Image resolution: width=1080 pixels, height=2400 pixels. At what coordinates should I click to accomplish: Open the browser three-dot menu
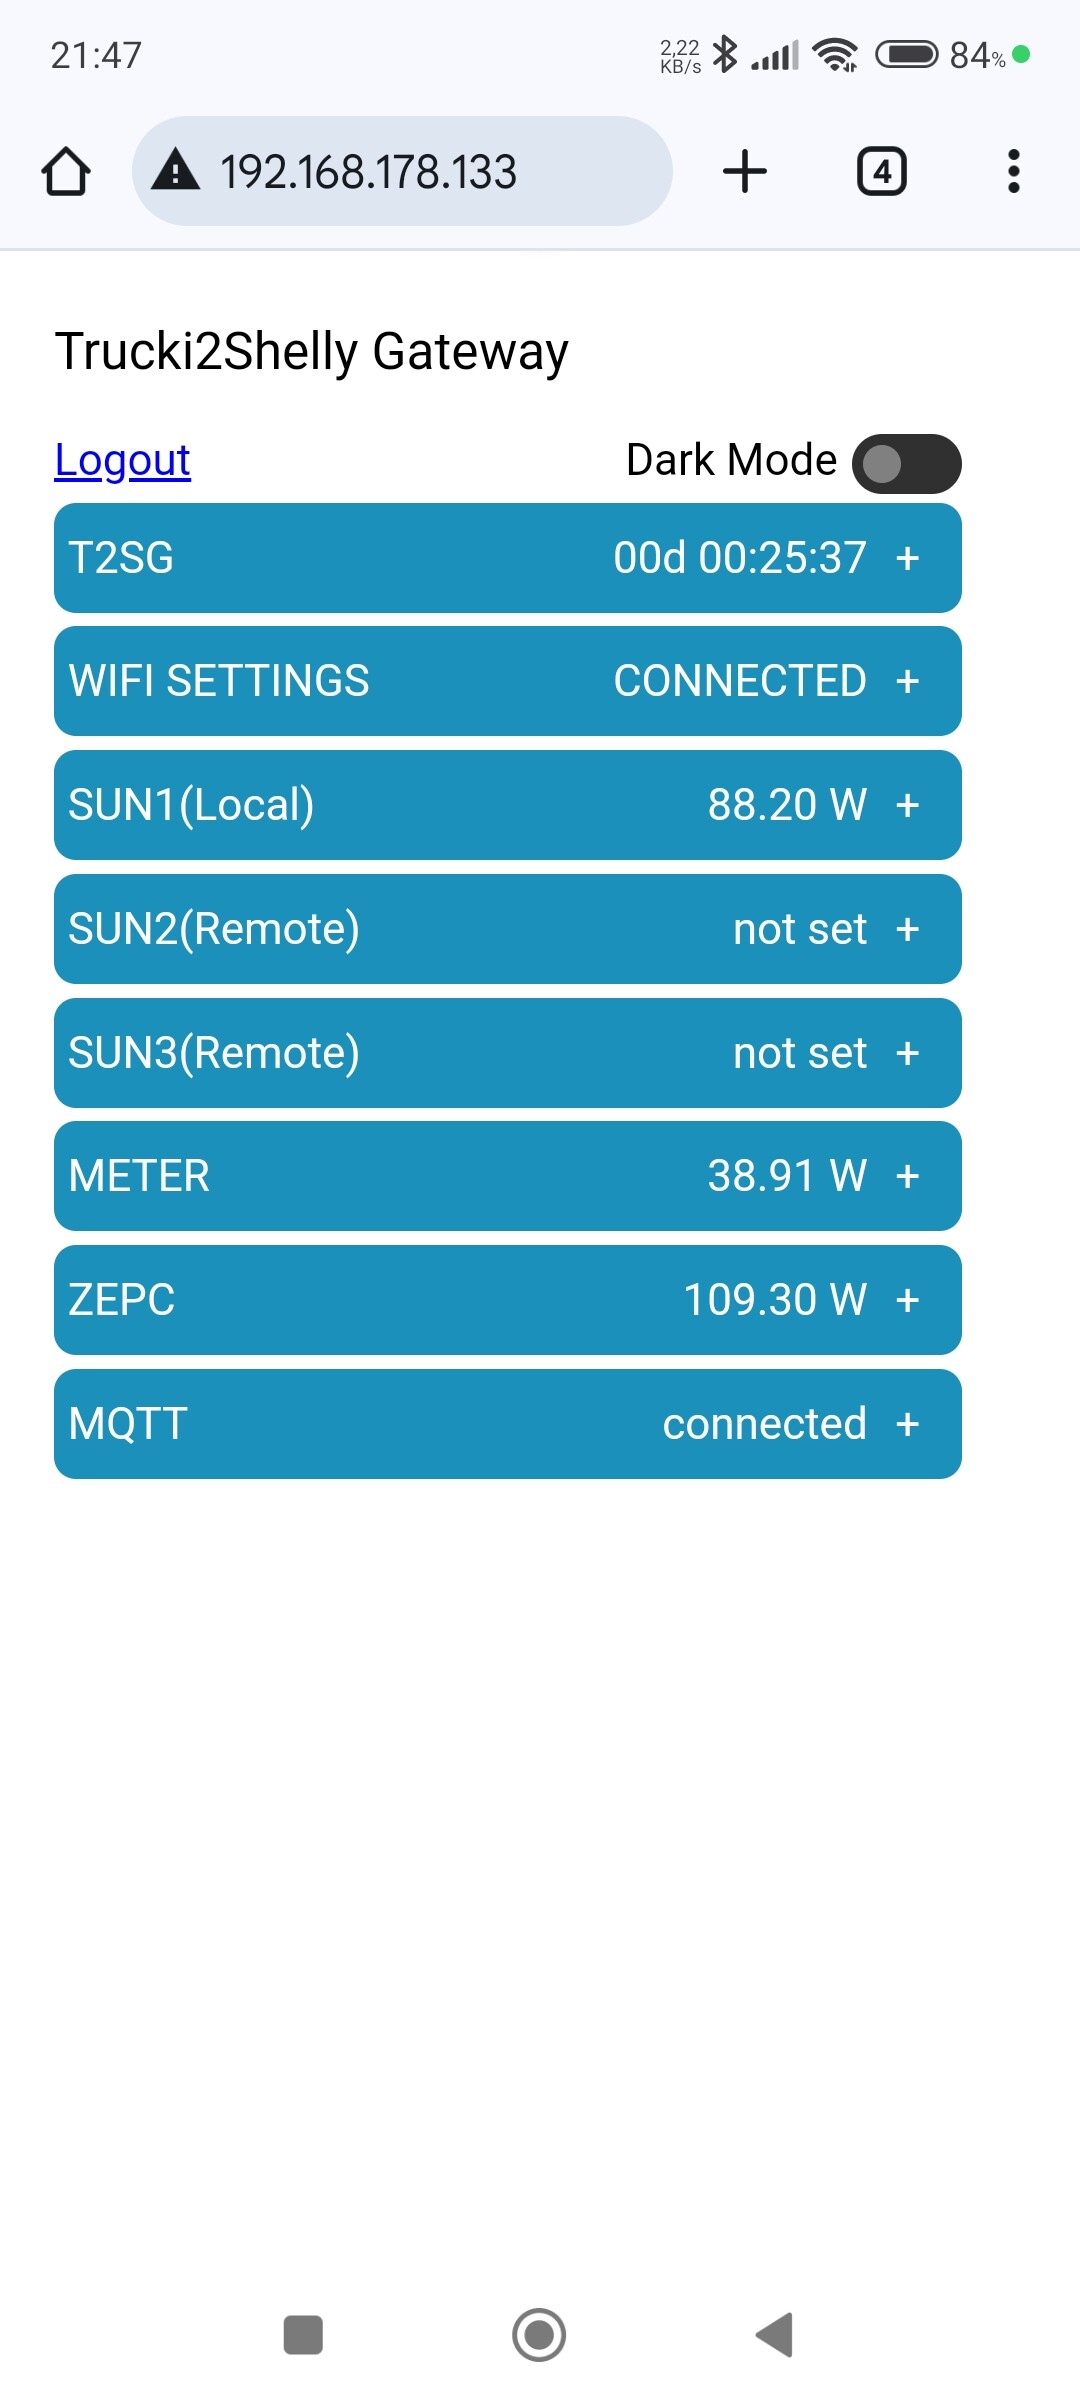pyautogui.click(x=1013, y=171)
